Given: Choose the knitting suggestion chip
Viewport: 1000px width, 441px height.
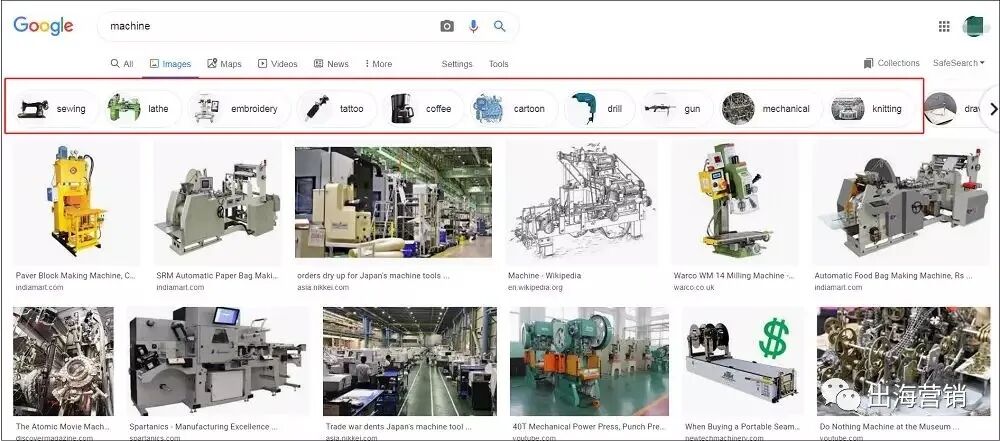Looking at the screenshot, I should click(x=871, y=108).
